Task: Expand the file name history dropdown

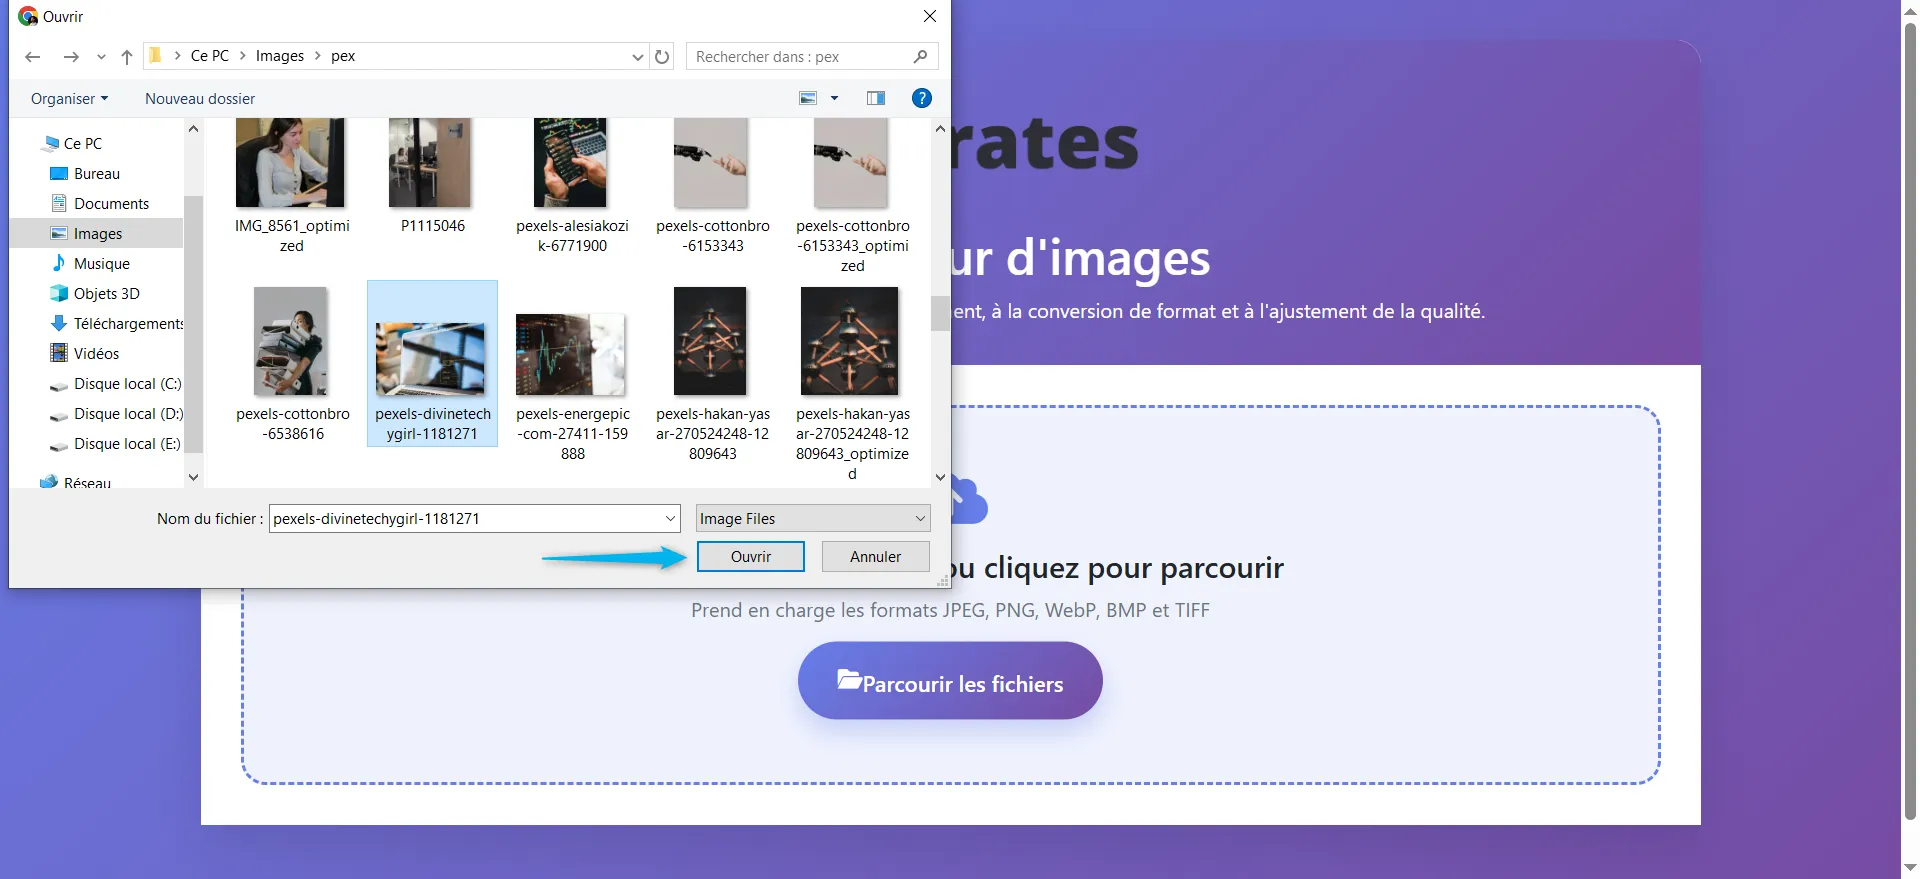Action: pyautogui.click(x=670, y=518)
